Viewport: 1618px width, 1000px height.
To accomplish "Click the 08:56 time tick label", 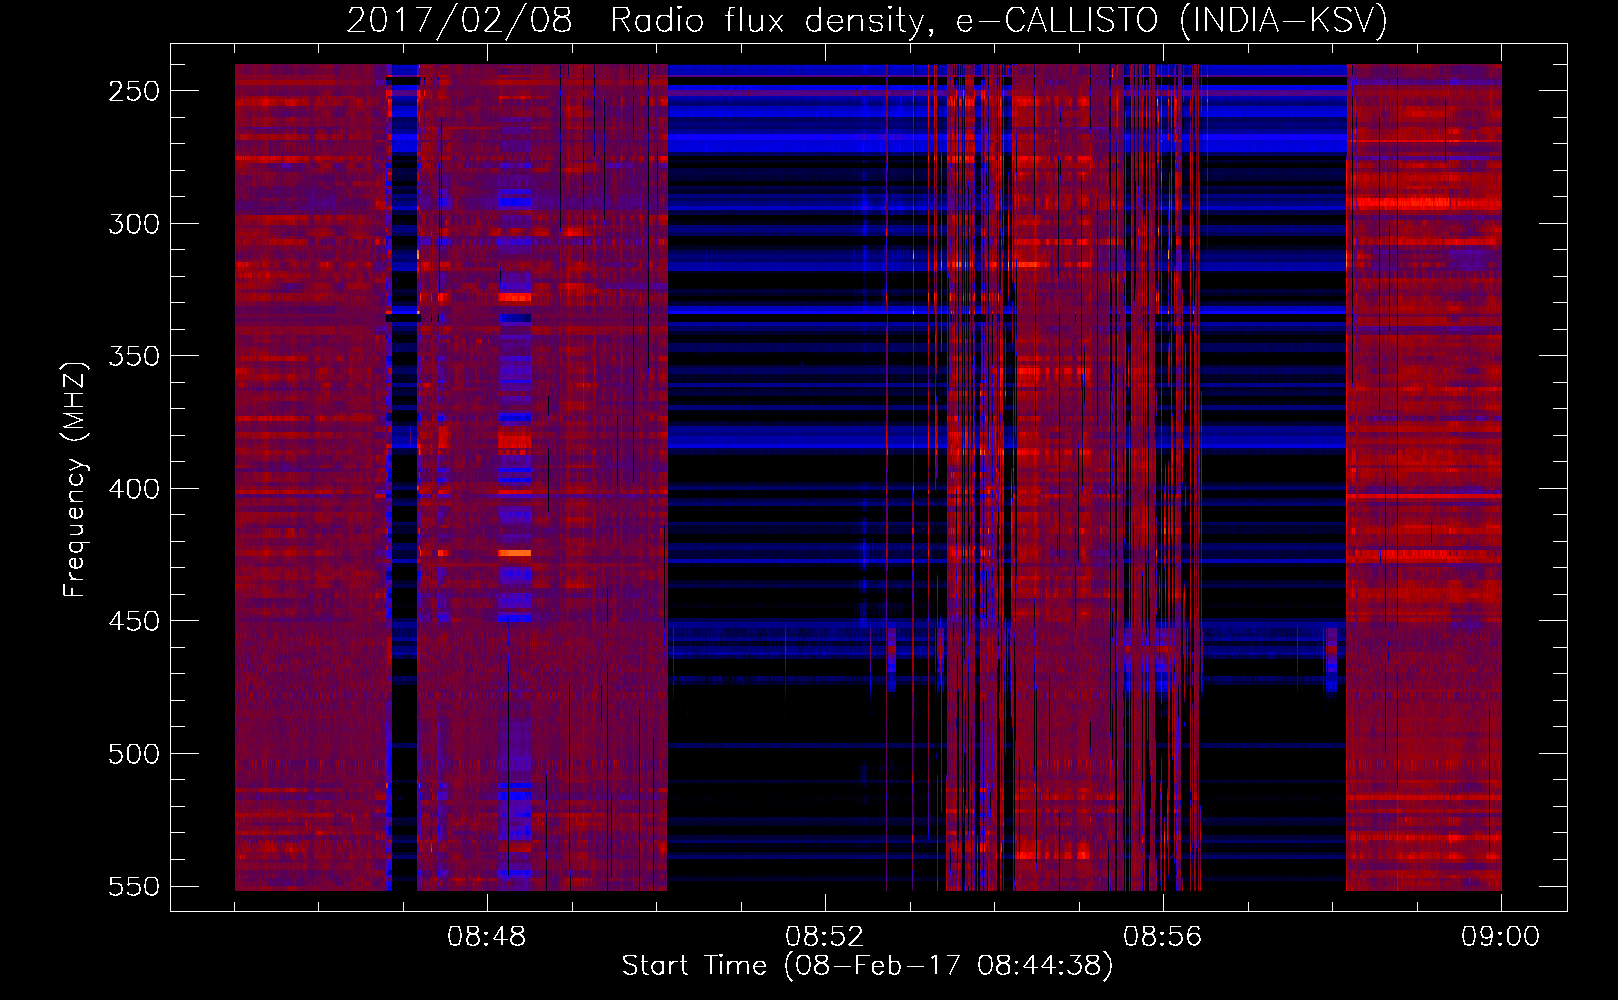I will pos(1163,937).
